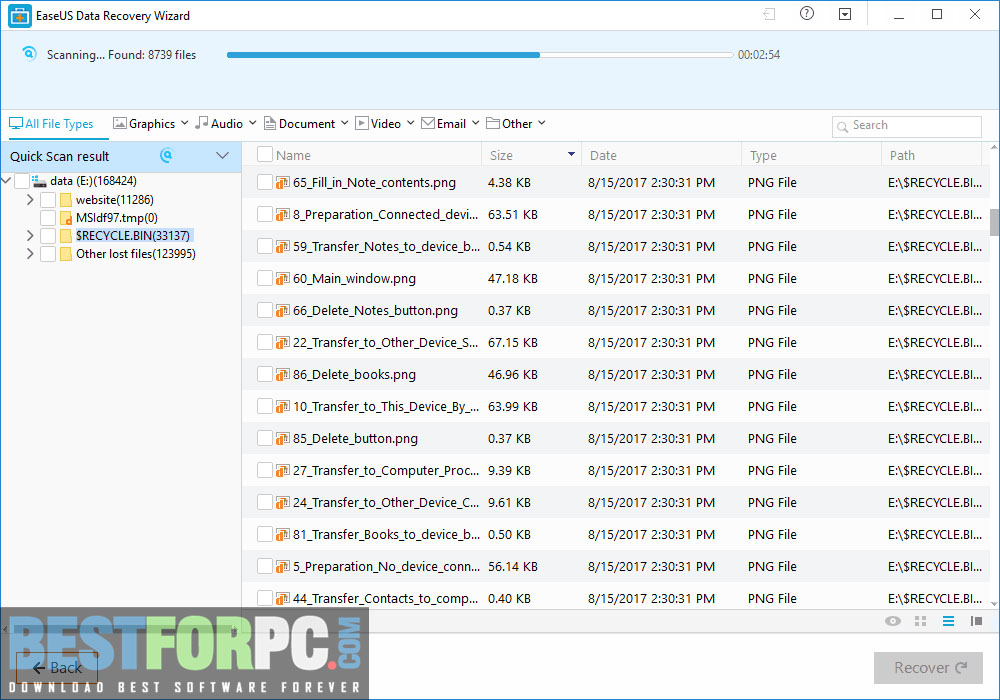The image size is (1000, 700).
Task: Tick the select-all checkbox in Name header
Action: tap(265, 154)
